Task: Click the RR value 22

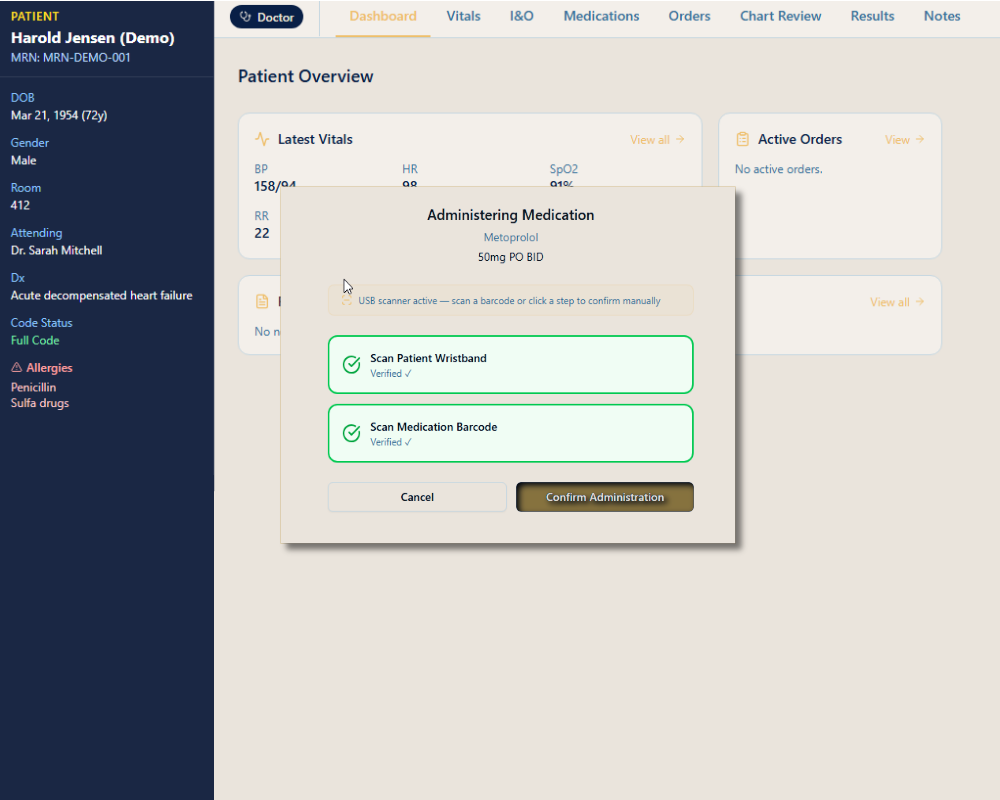Action: [261, 233]
